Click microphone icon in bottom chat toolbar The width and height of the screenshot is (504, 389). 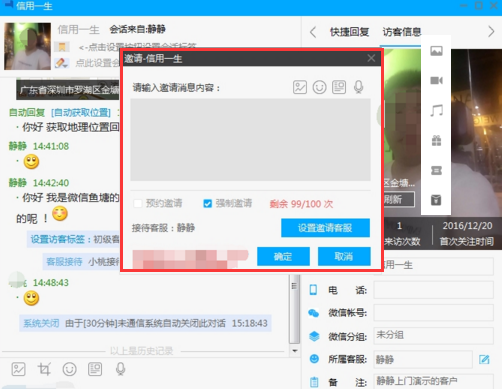[120, 369]
